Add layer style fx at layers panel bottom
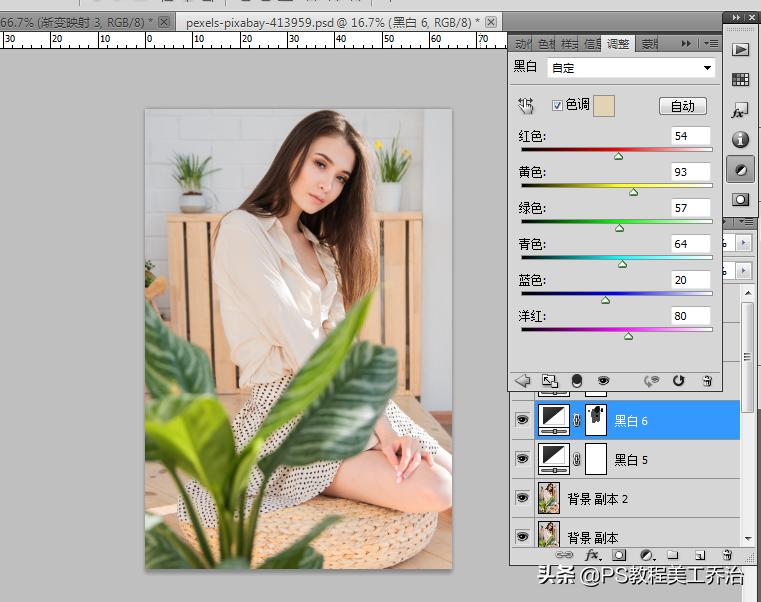This screenshot has height=602, width=761. (x=593, y=554)
